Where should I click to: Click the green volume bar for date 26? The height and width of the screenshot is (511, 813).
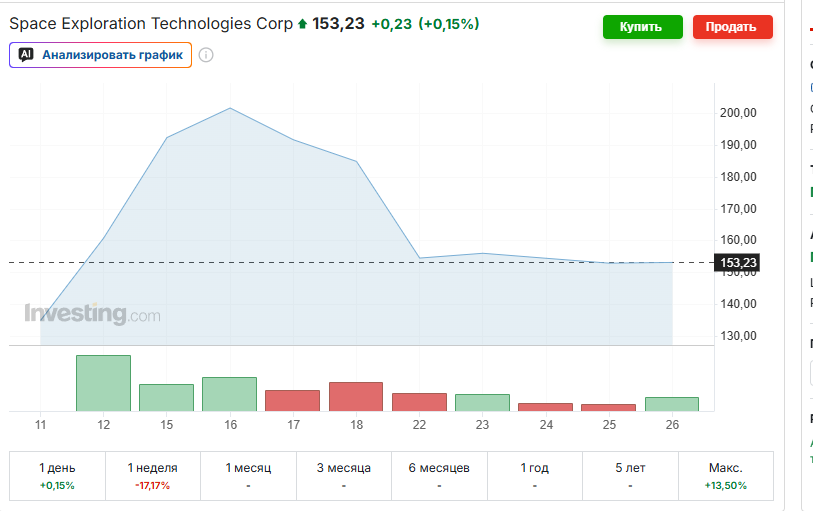pyautogui.click(x=672, y=404)
